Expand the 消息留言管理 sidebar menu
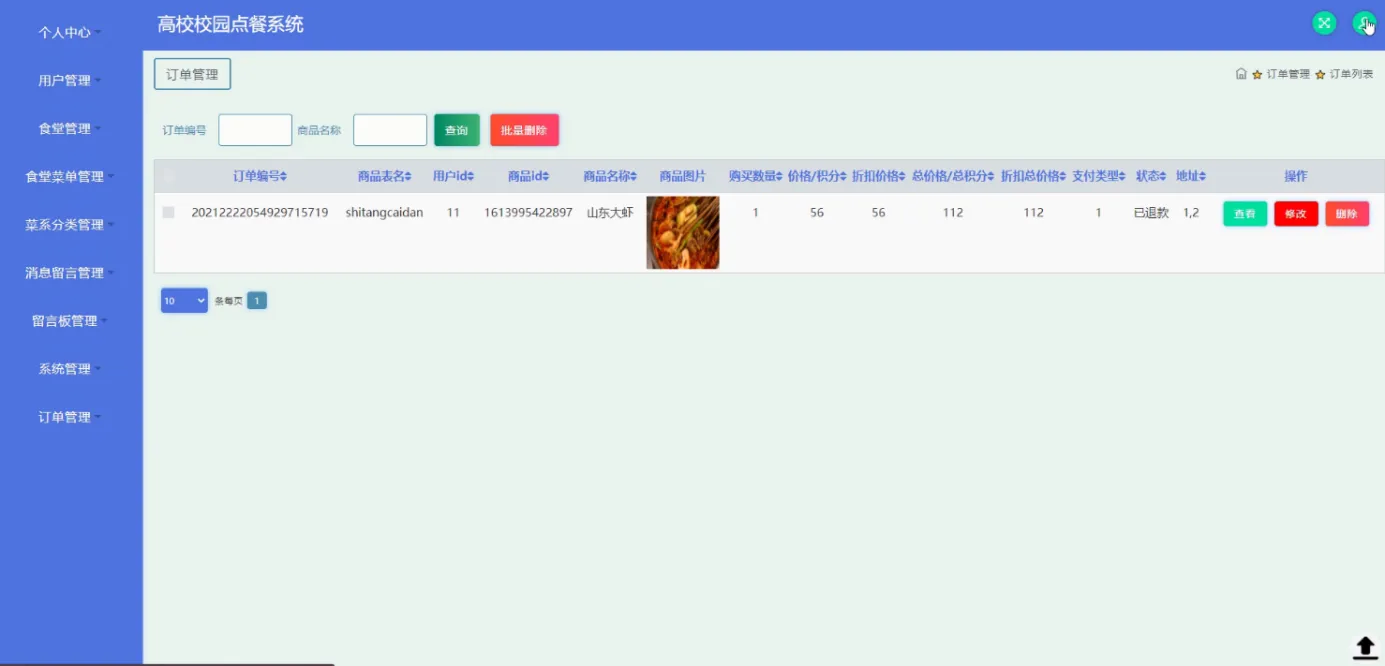 coord(70,272)
